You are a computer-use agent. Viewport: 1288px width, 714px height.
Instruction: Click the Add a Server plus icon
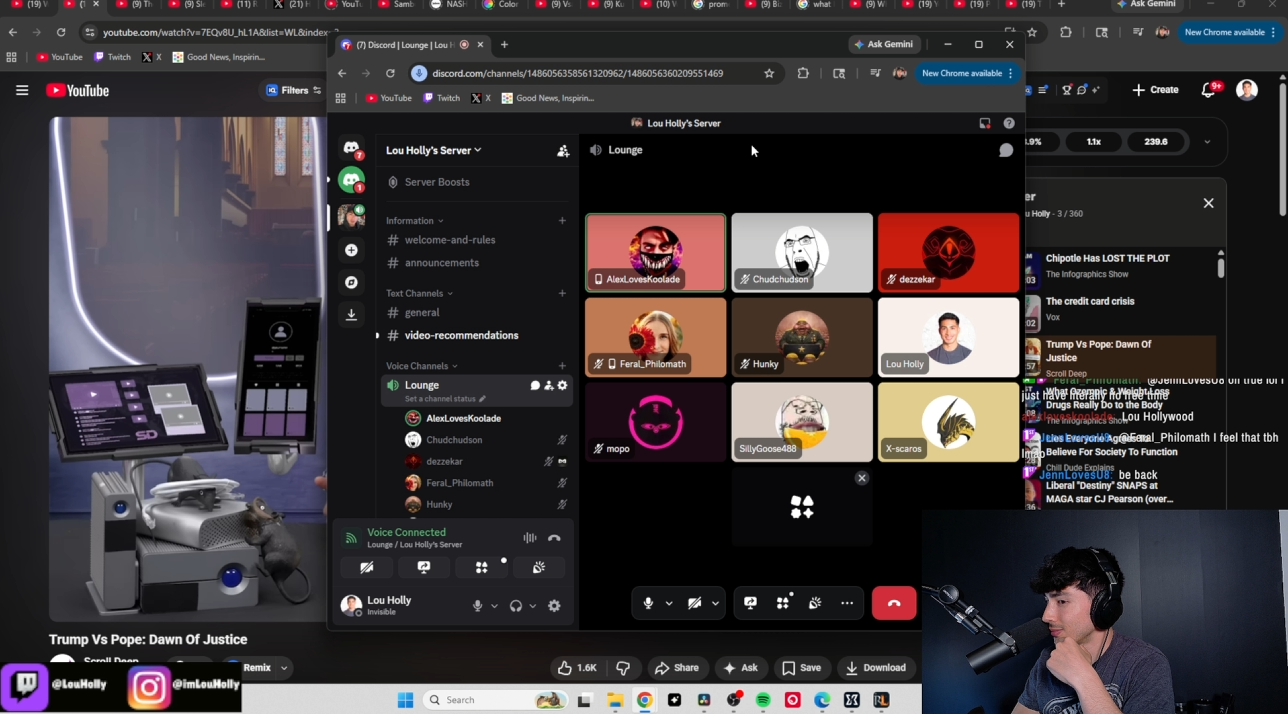(351, 250)
